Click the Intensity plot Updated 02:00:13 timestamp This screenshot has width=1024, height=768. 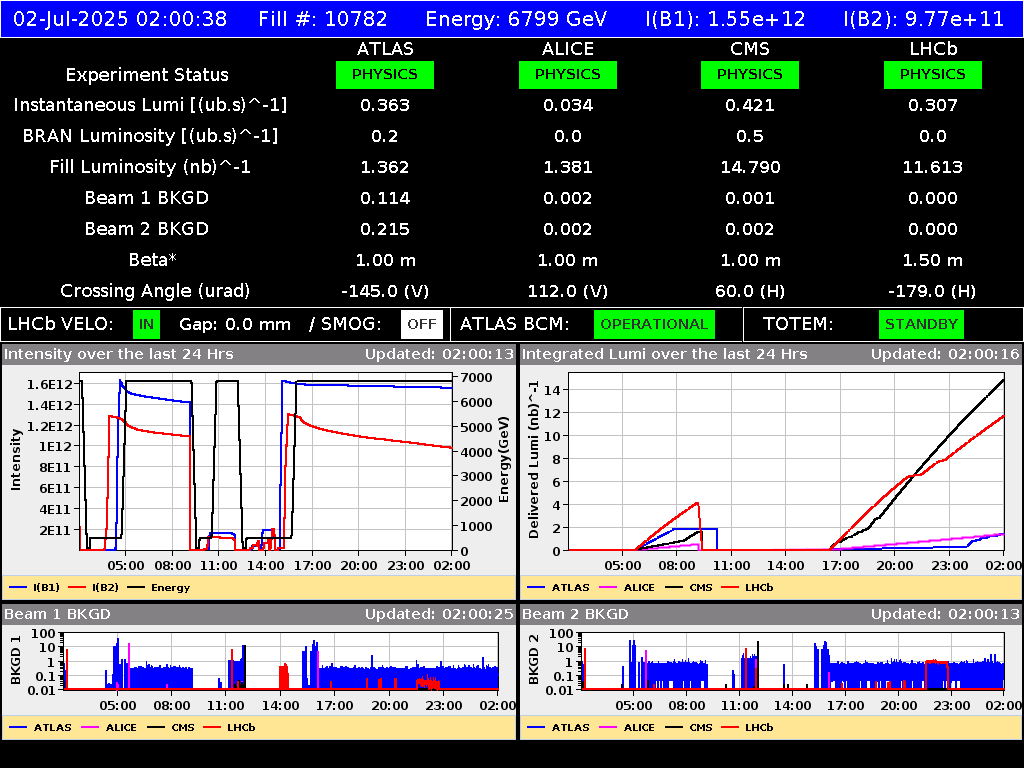pyautogui.click(x=440, y=355)
